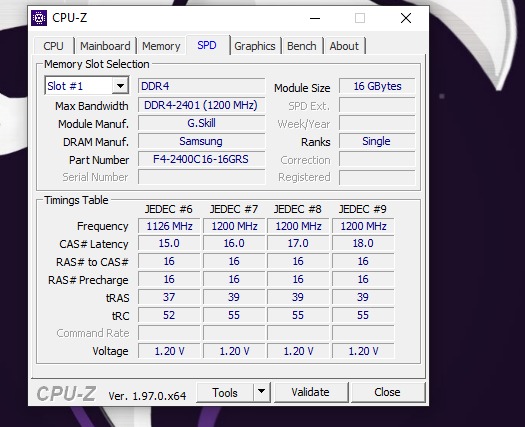Click the tRC value 52
This screenshot has height=427, width=525.
point(169,315)
